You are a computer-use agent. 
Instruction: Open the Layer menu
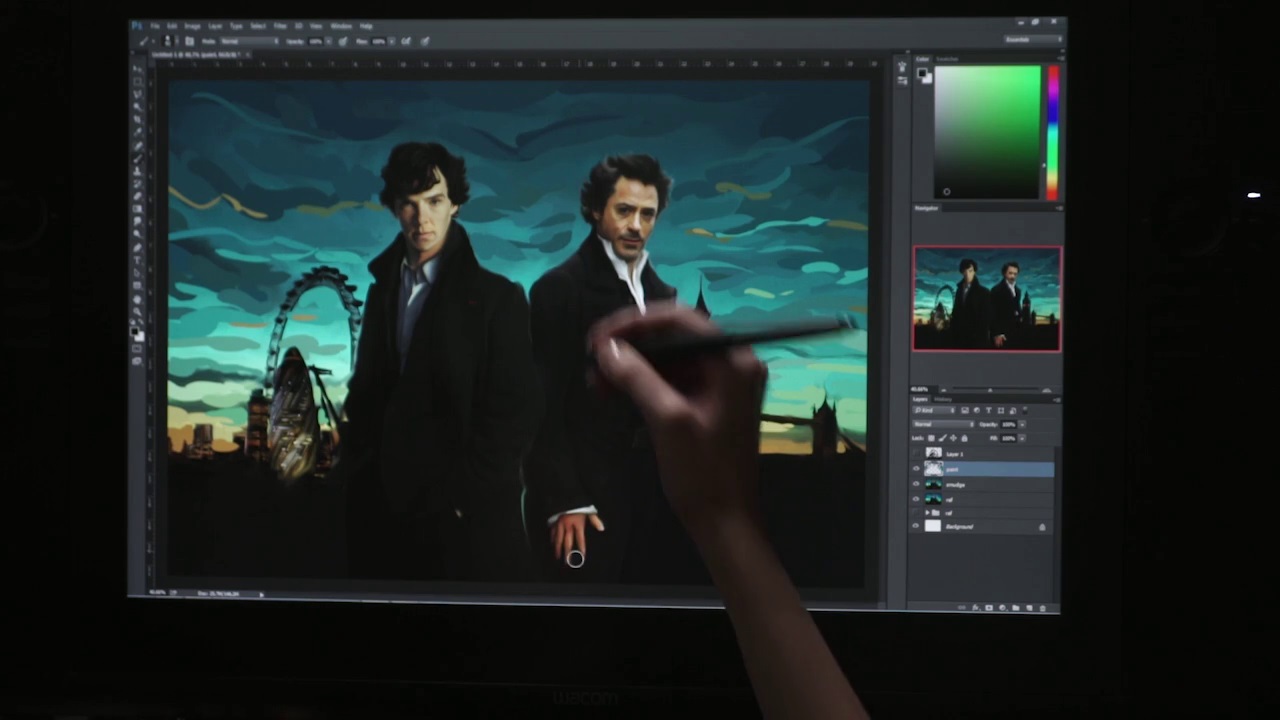215,26
